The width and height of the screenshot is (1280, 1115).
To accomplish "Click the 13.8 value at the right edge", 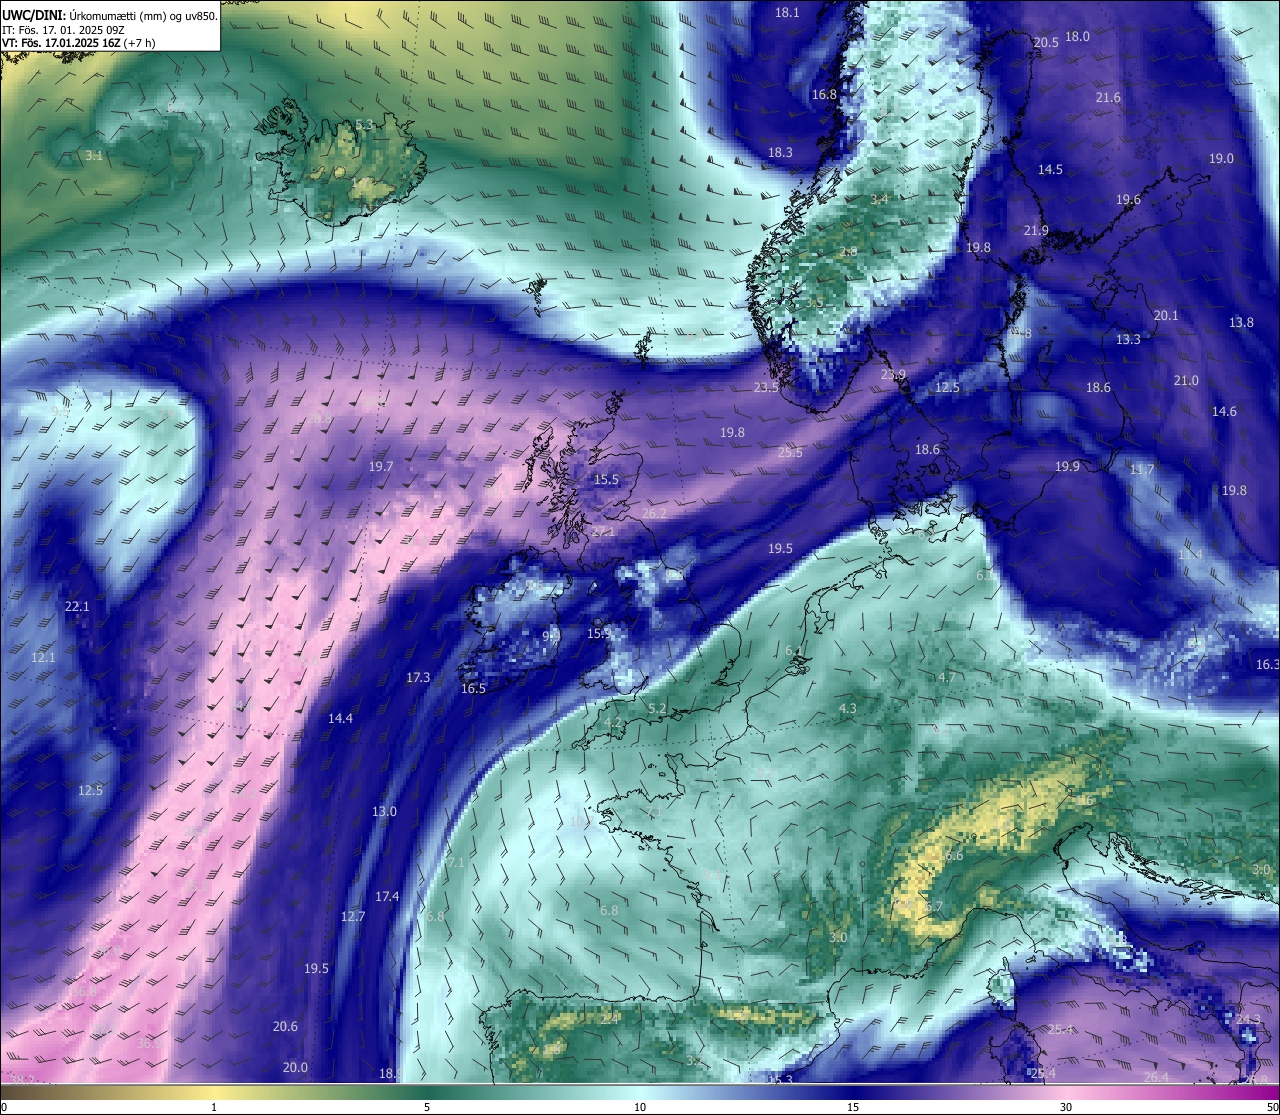I will tap(1241, 322).
